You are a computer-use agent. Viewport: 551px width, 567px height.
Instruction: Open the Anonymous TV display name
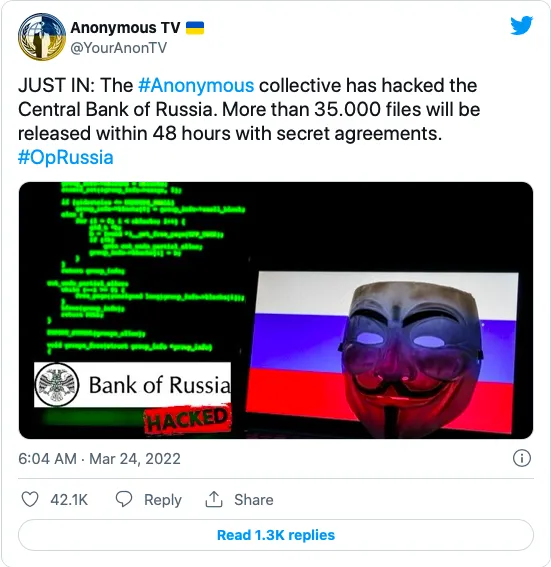(x=125, y=27)
